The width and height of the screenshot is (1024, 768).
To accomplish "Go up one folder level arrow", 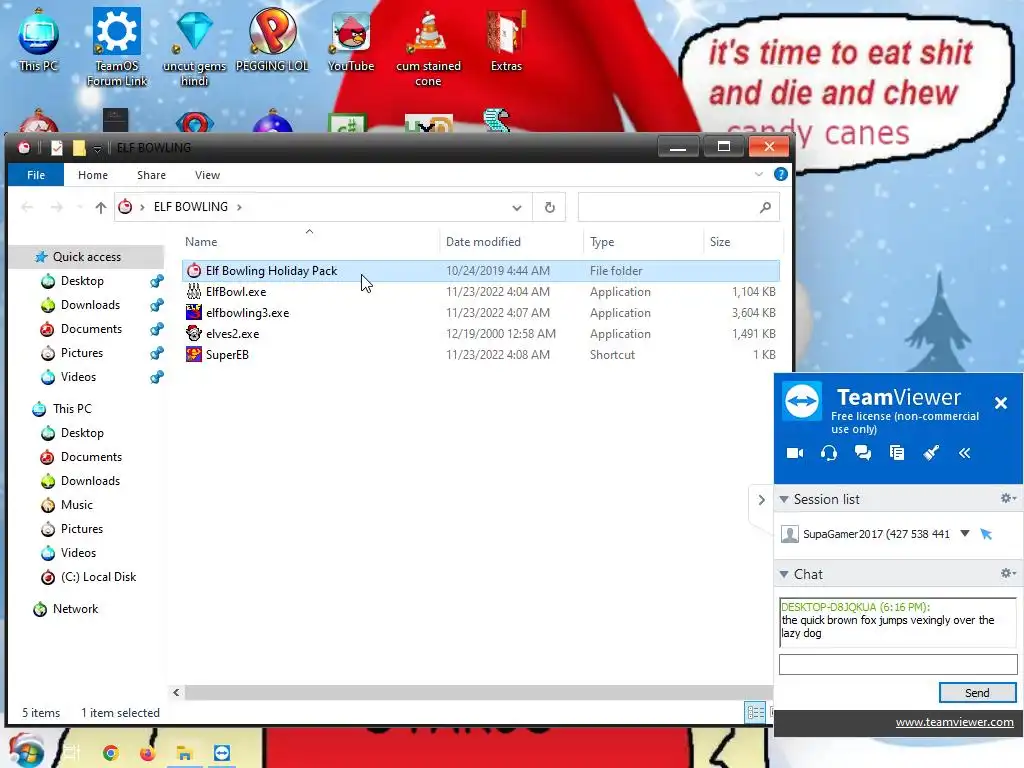I will coord(100,207).
